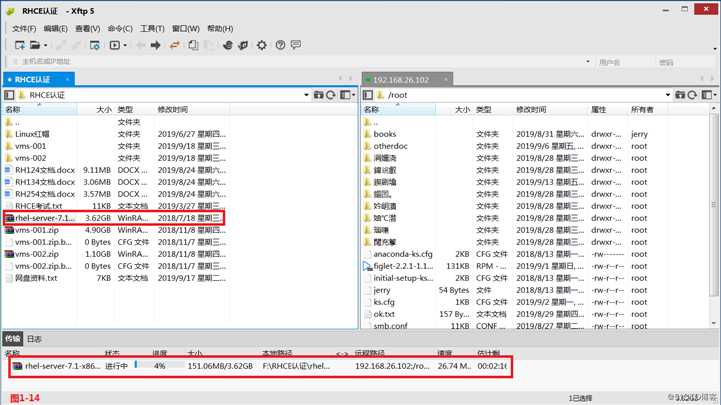Click the view layout icon in the local pane
721x405 pixels.
pos(345,95)
